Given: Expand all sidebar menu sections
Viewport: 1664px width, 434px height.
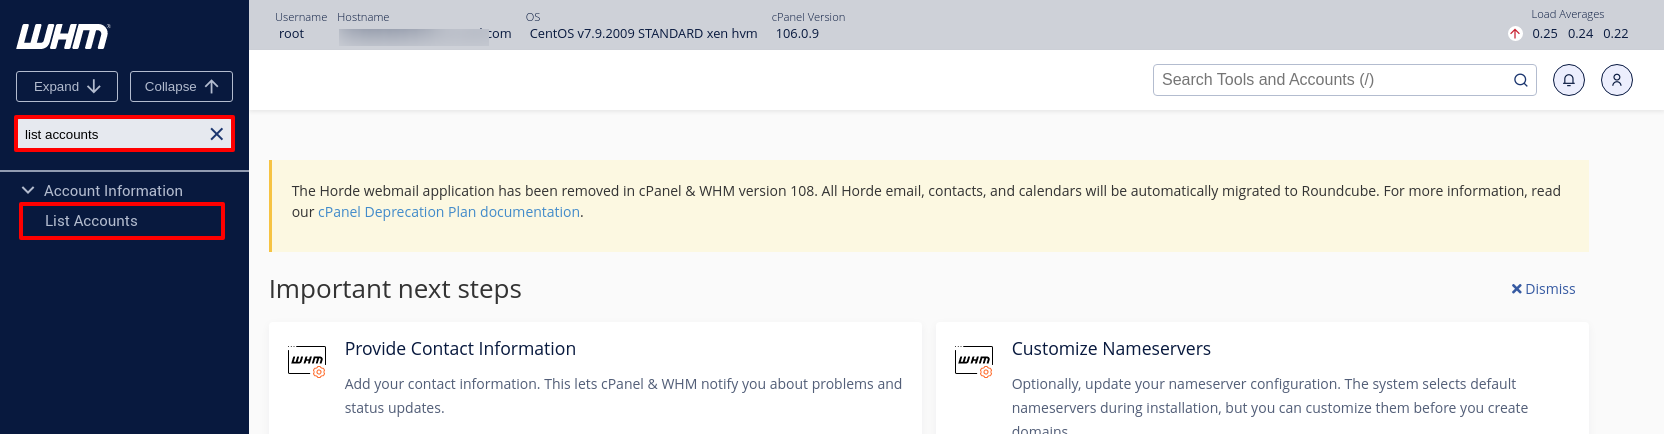Looking at the screenshot, I should click(x=67, y=86).
